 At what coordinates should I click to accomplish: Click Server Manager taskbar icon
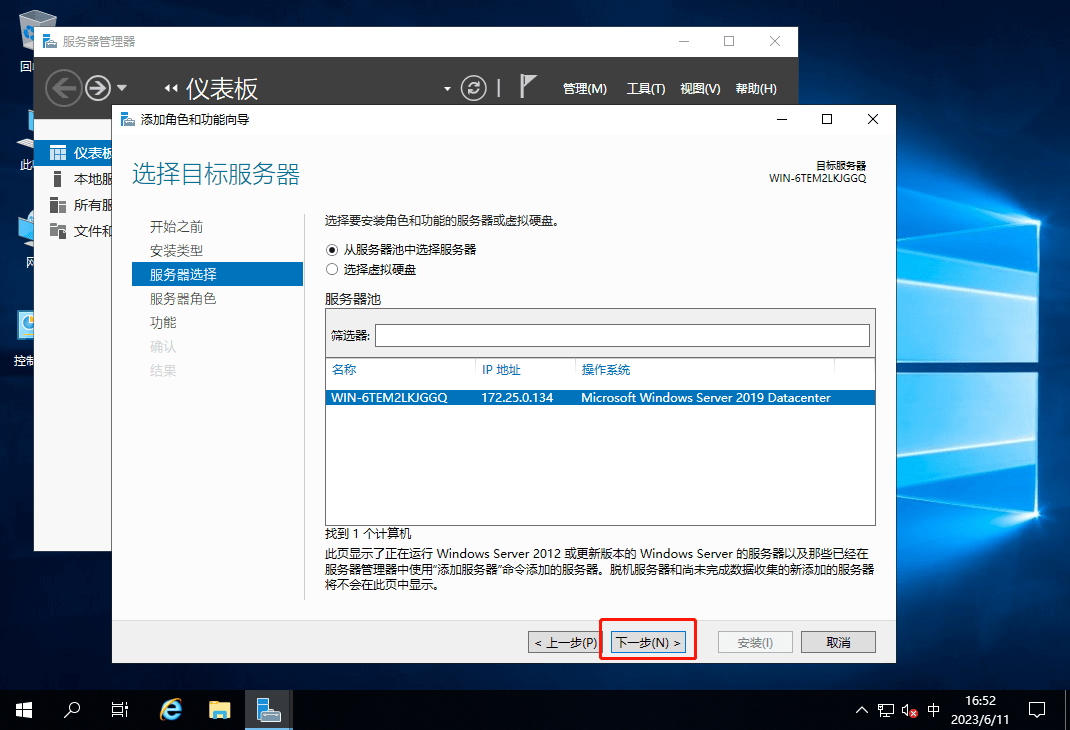(x=269, y=710)
